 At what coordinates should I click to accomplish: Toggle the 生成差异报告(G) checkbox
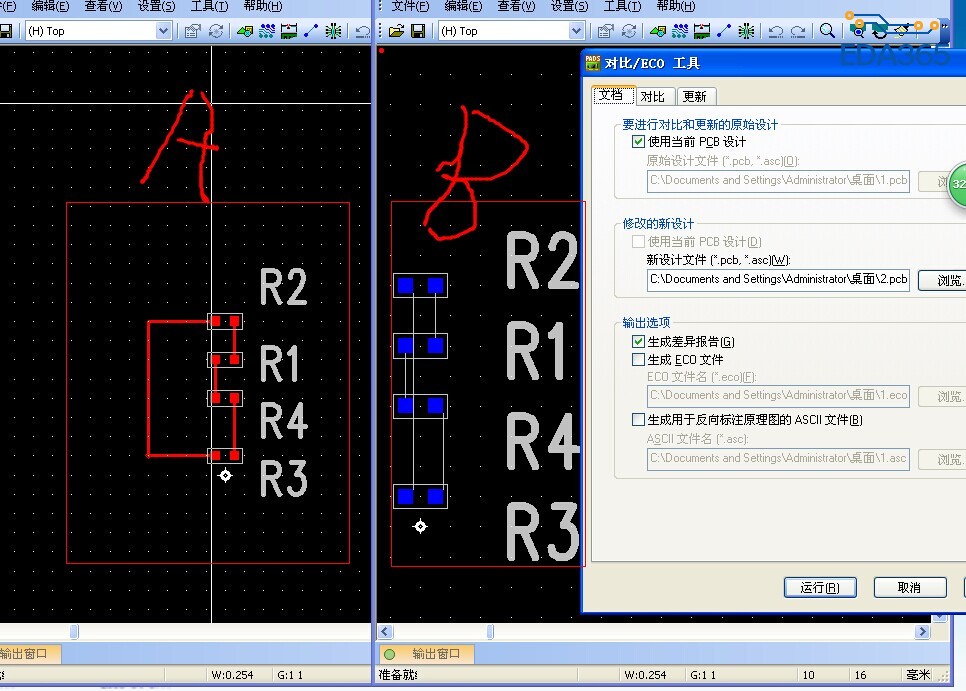tap(638, 341)
